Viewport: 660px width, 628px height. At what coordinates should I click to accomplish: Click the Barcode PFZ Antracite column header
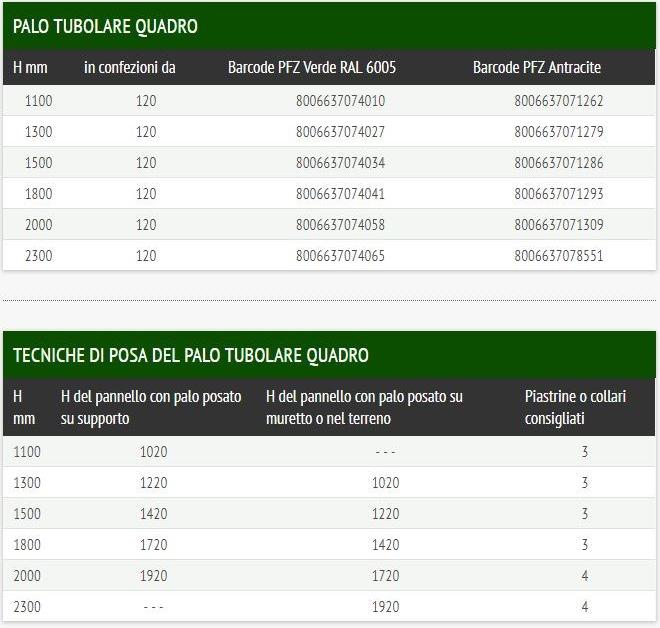(536, 68)
